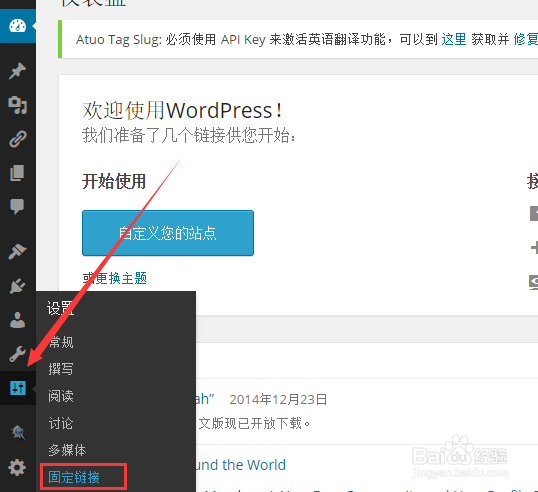The image size is (538, 492).
Task: Open the Users person icon
Action: pos(17,320)
